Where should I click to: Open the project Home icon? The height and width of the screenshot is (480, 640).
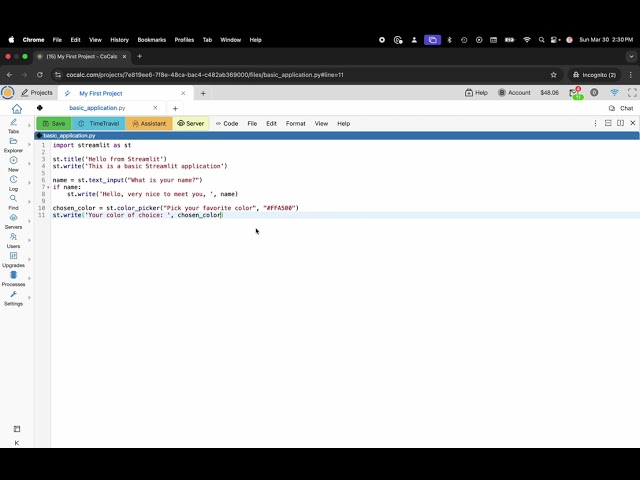point(17,109)
